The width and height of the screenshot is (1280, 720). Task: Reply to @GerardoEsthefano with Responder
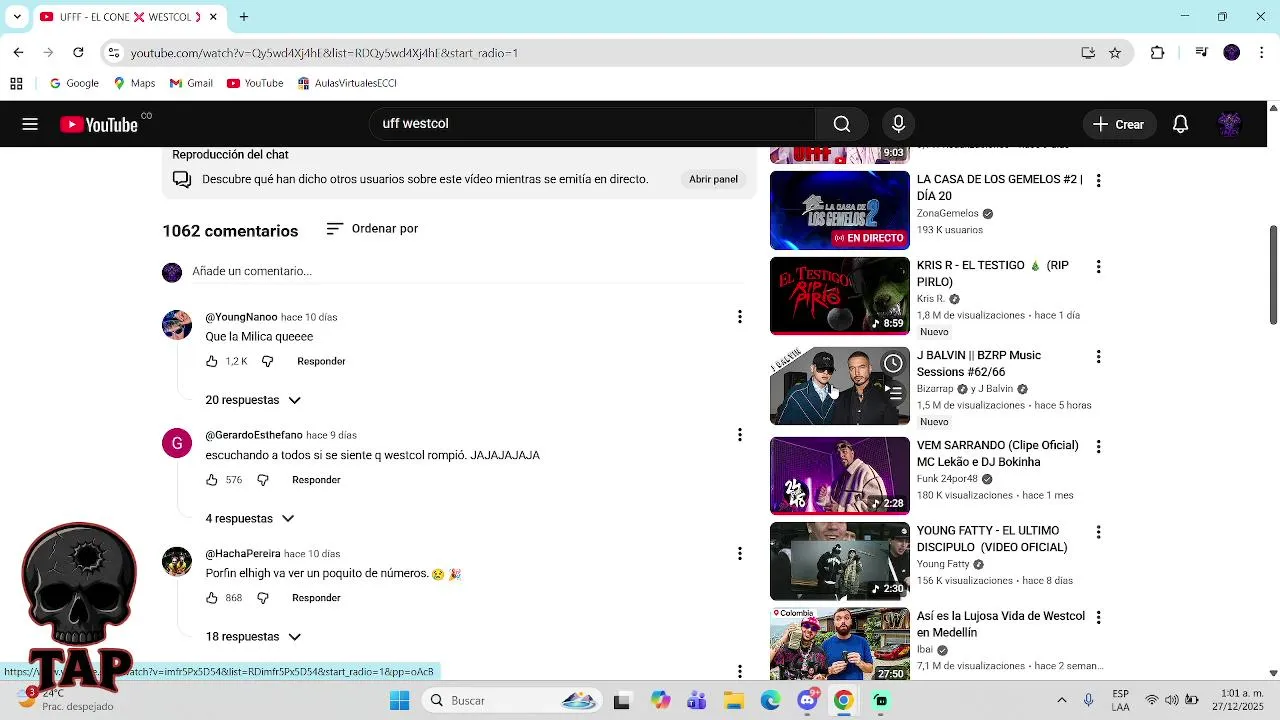coord(316,480)
